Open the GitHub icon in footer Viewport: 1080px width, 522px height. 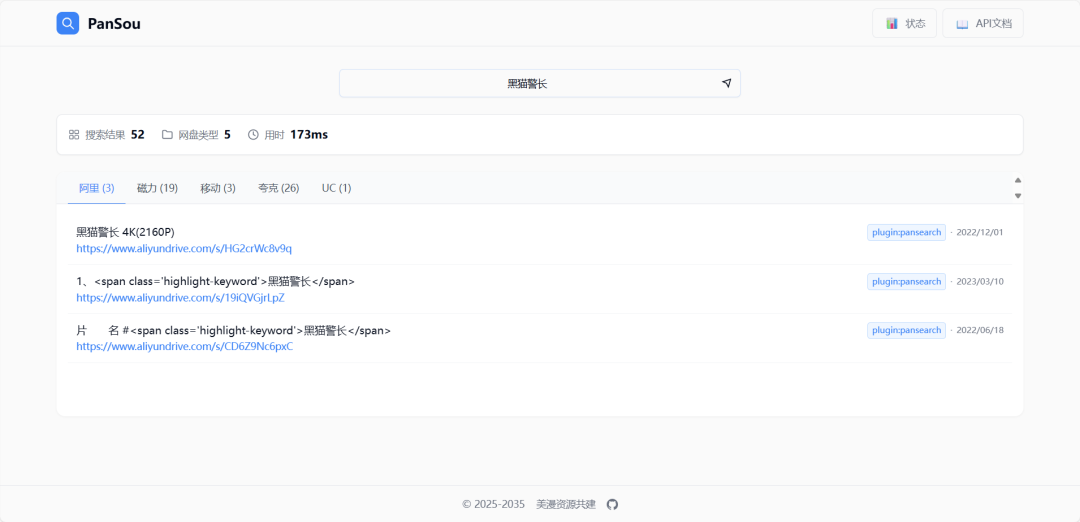[612, 504]
